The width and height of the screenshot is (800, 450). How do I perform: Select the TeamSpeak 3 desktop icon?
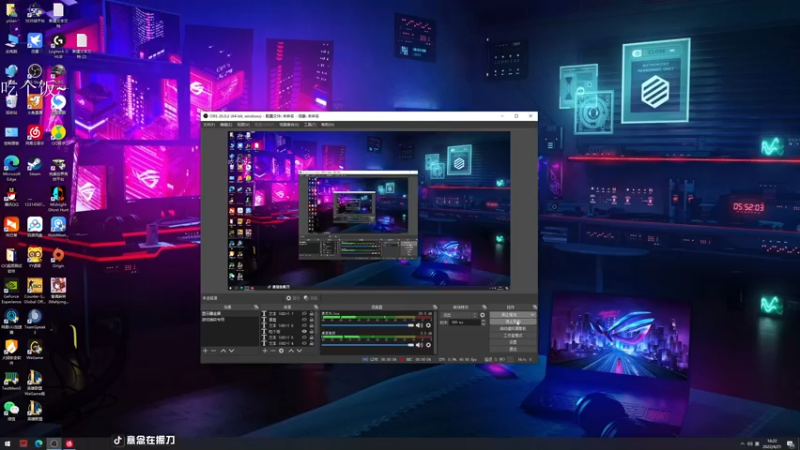35,321
